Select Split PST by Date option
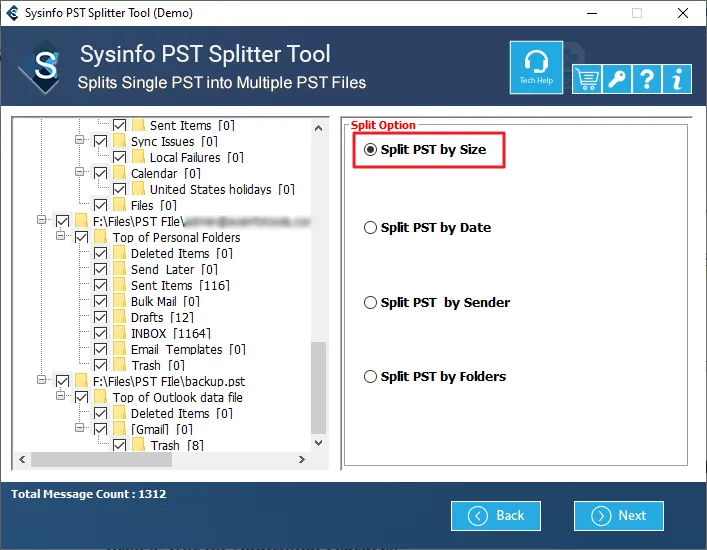This screenshot has width=707, height=550. pyautogui.click(x=427, y=228)
